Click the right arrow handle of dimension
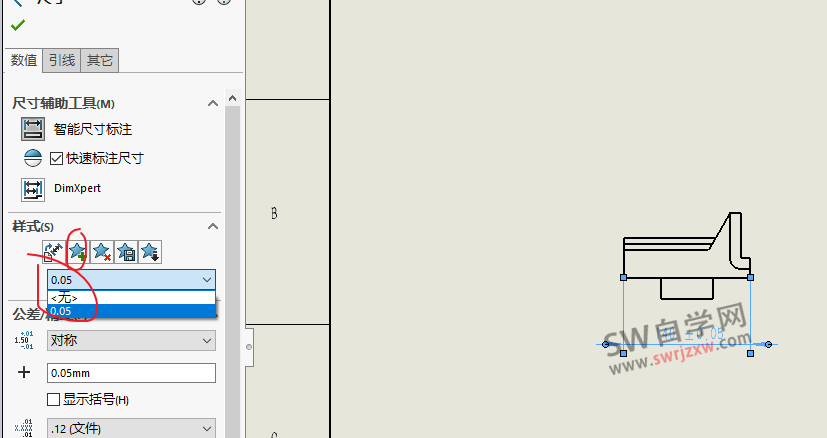 768,345
